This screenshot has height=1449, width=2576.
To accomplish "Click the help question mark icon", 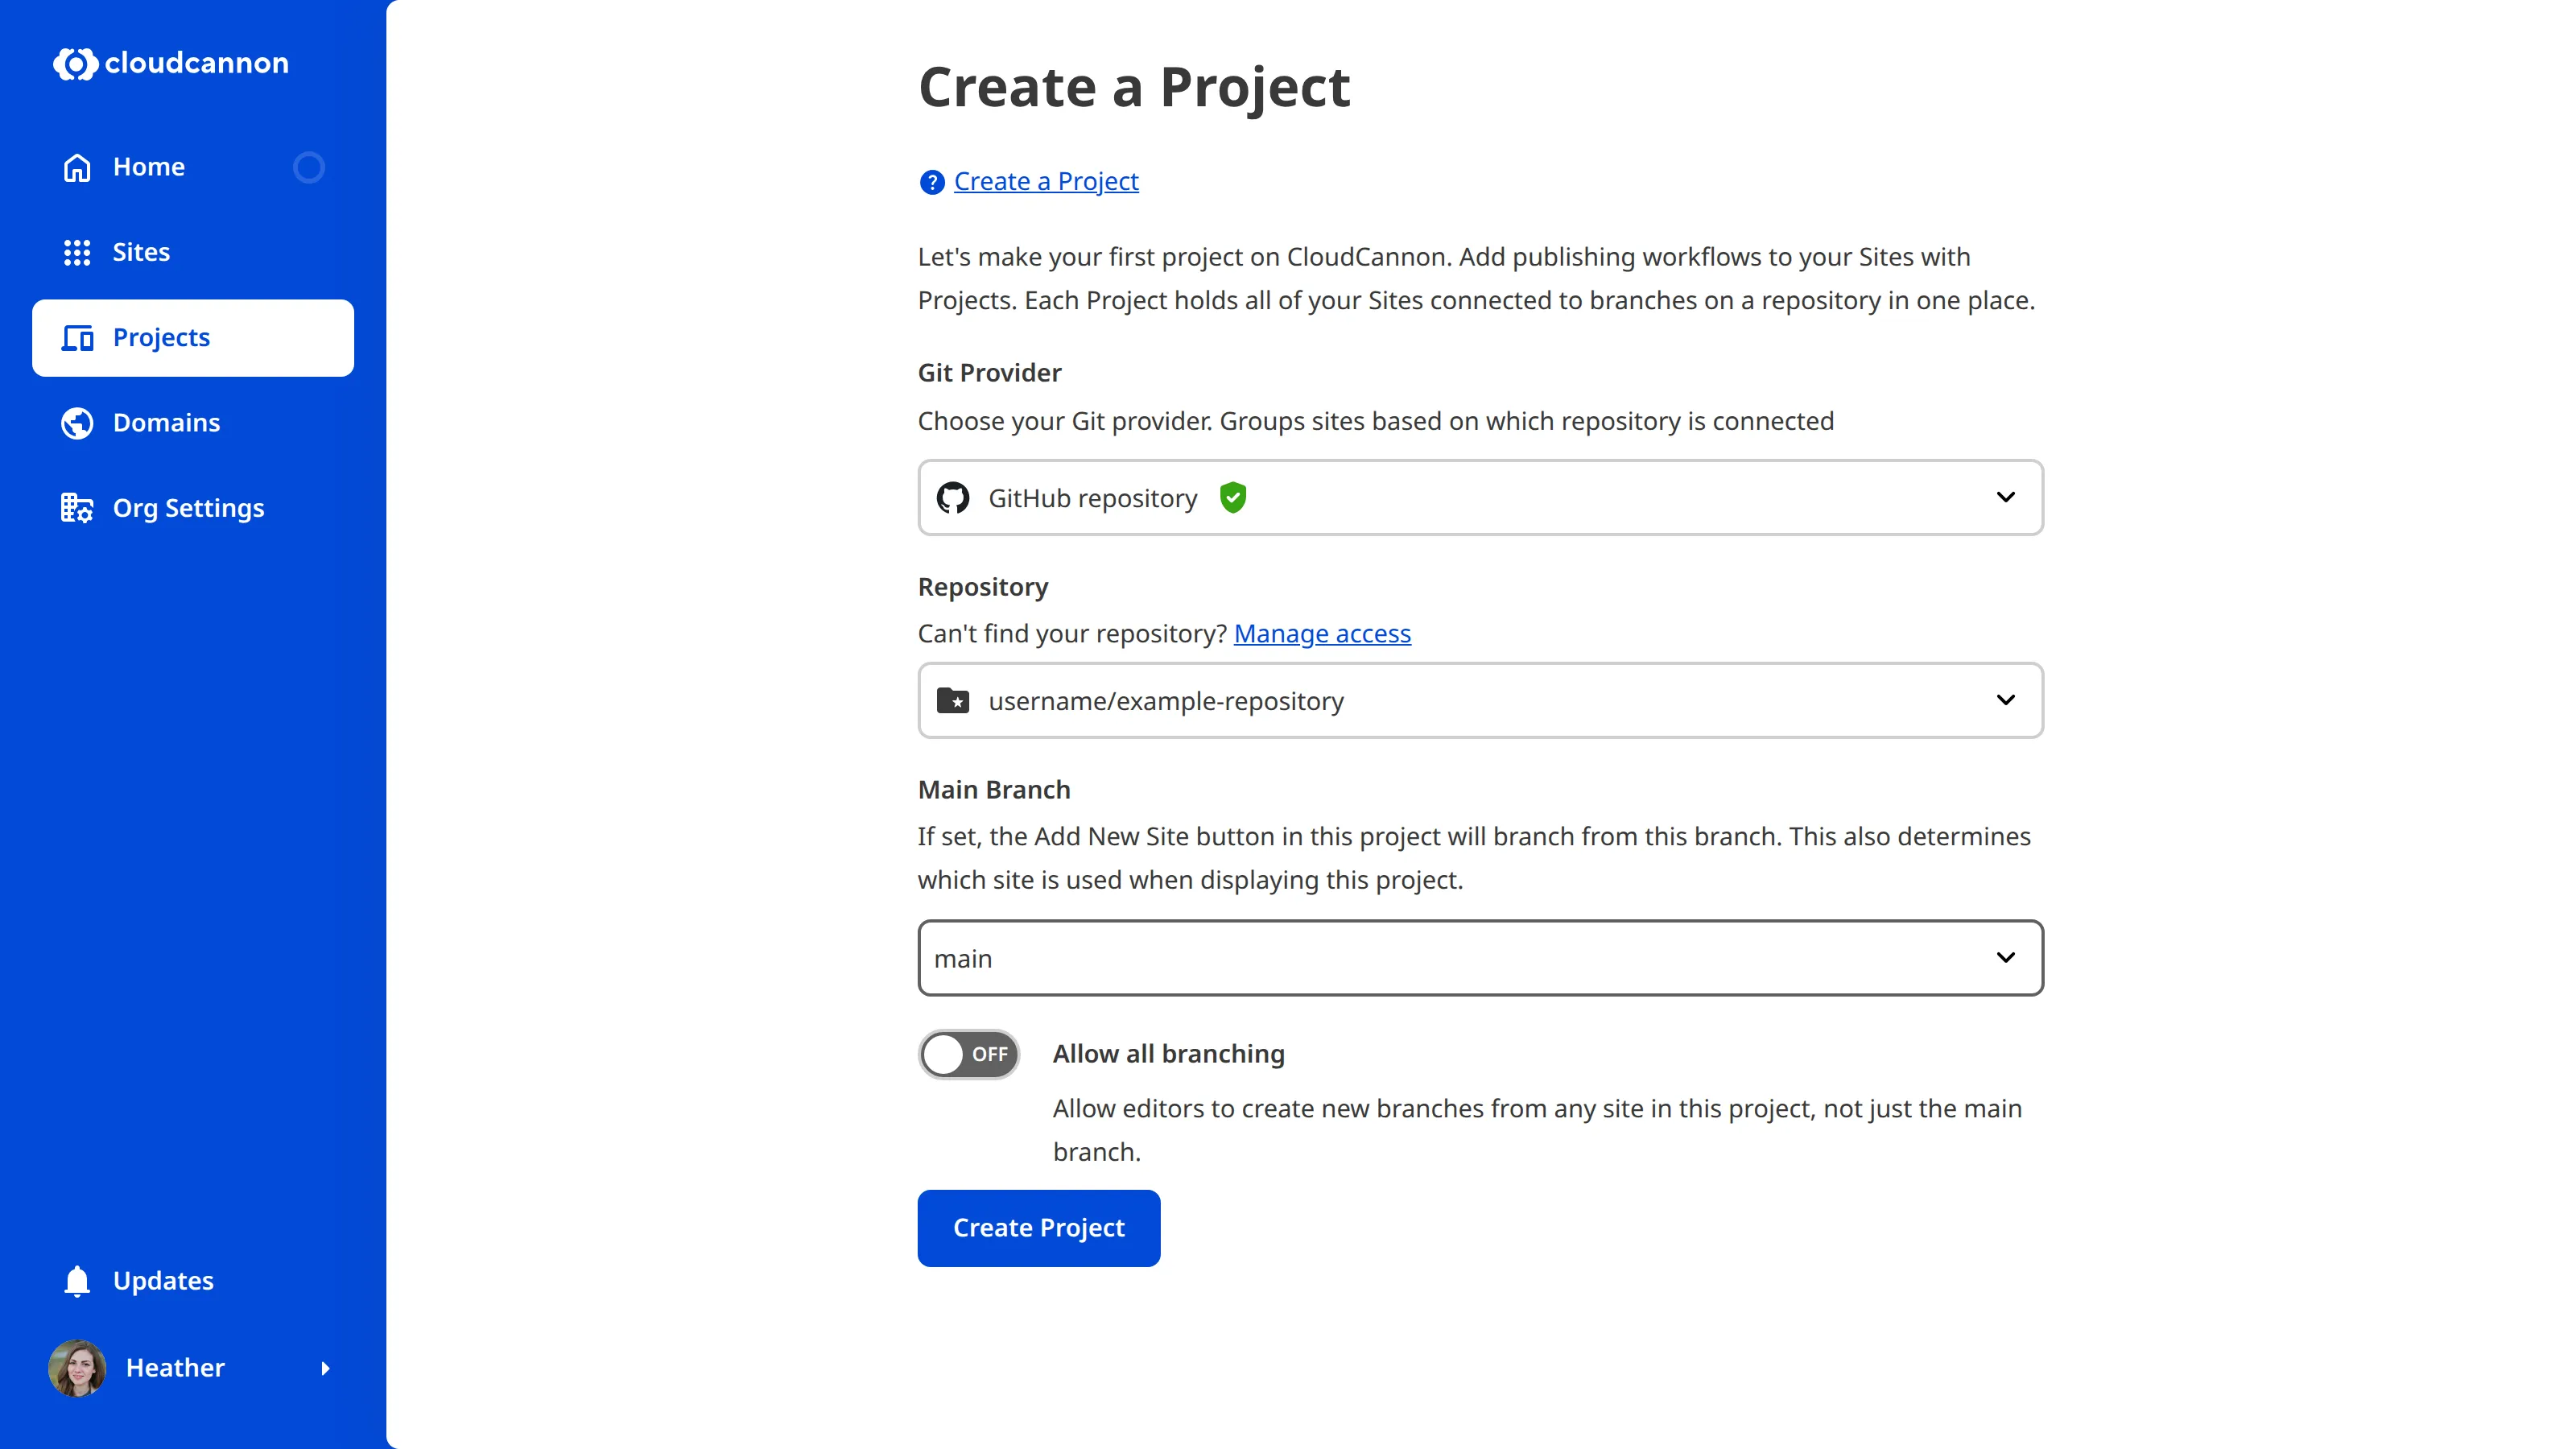I will pos(931,182).
